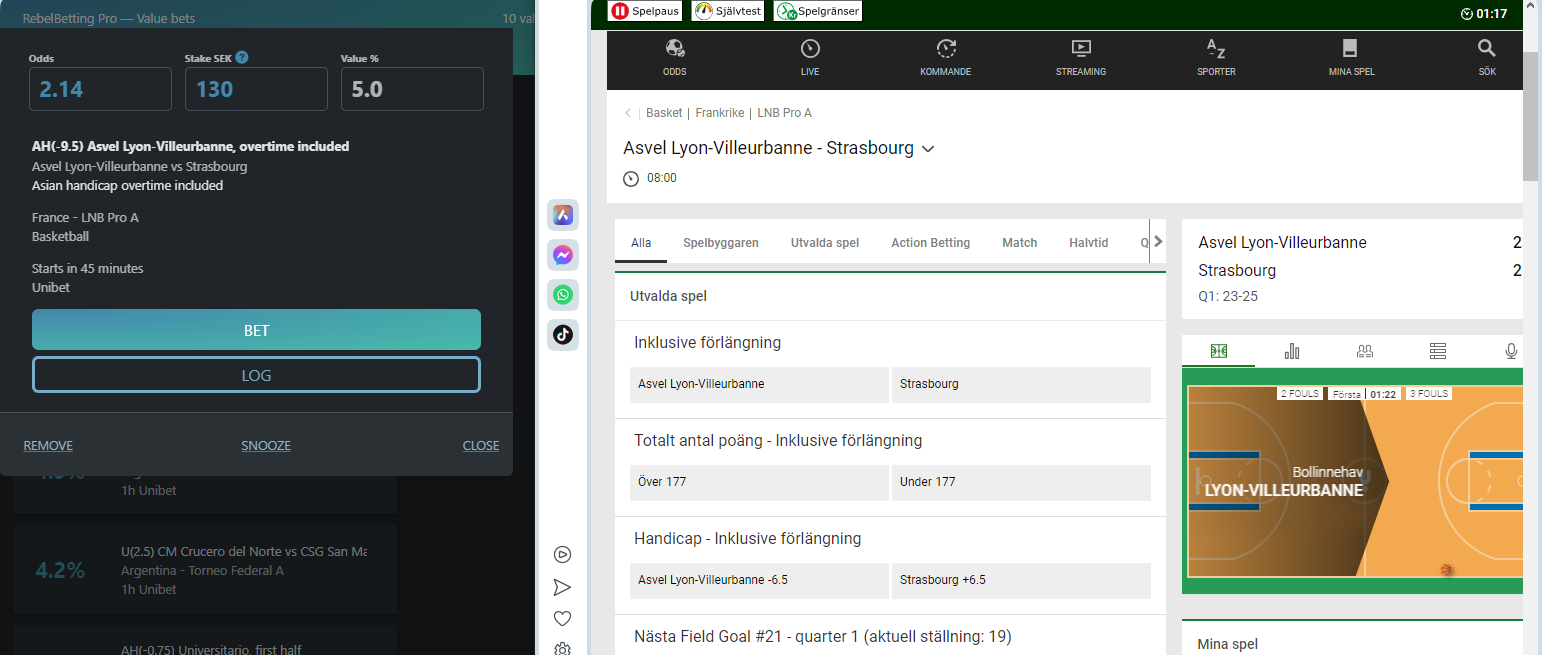Click the SNOOZE link
1542x655 pixels.
click(266, 446)
